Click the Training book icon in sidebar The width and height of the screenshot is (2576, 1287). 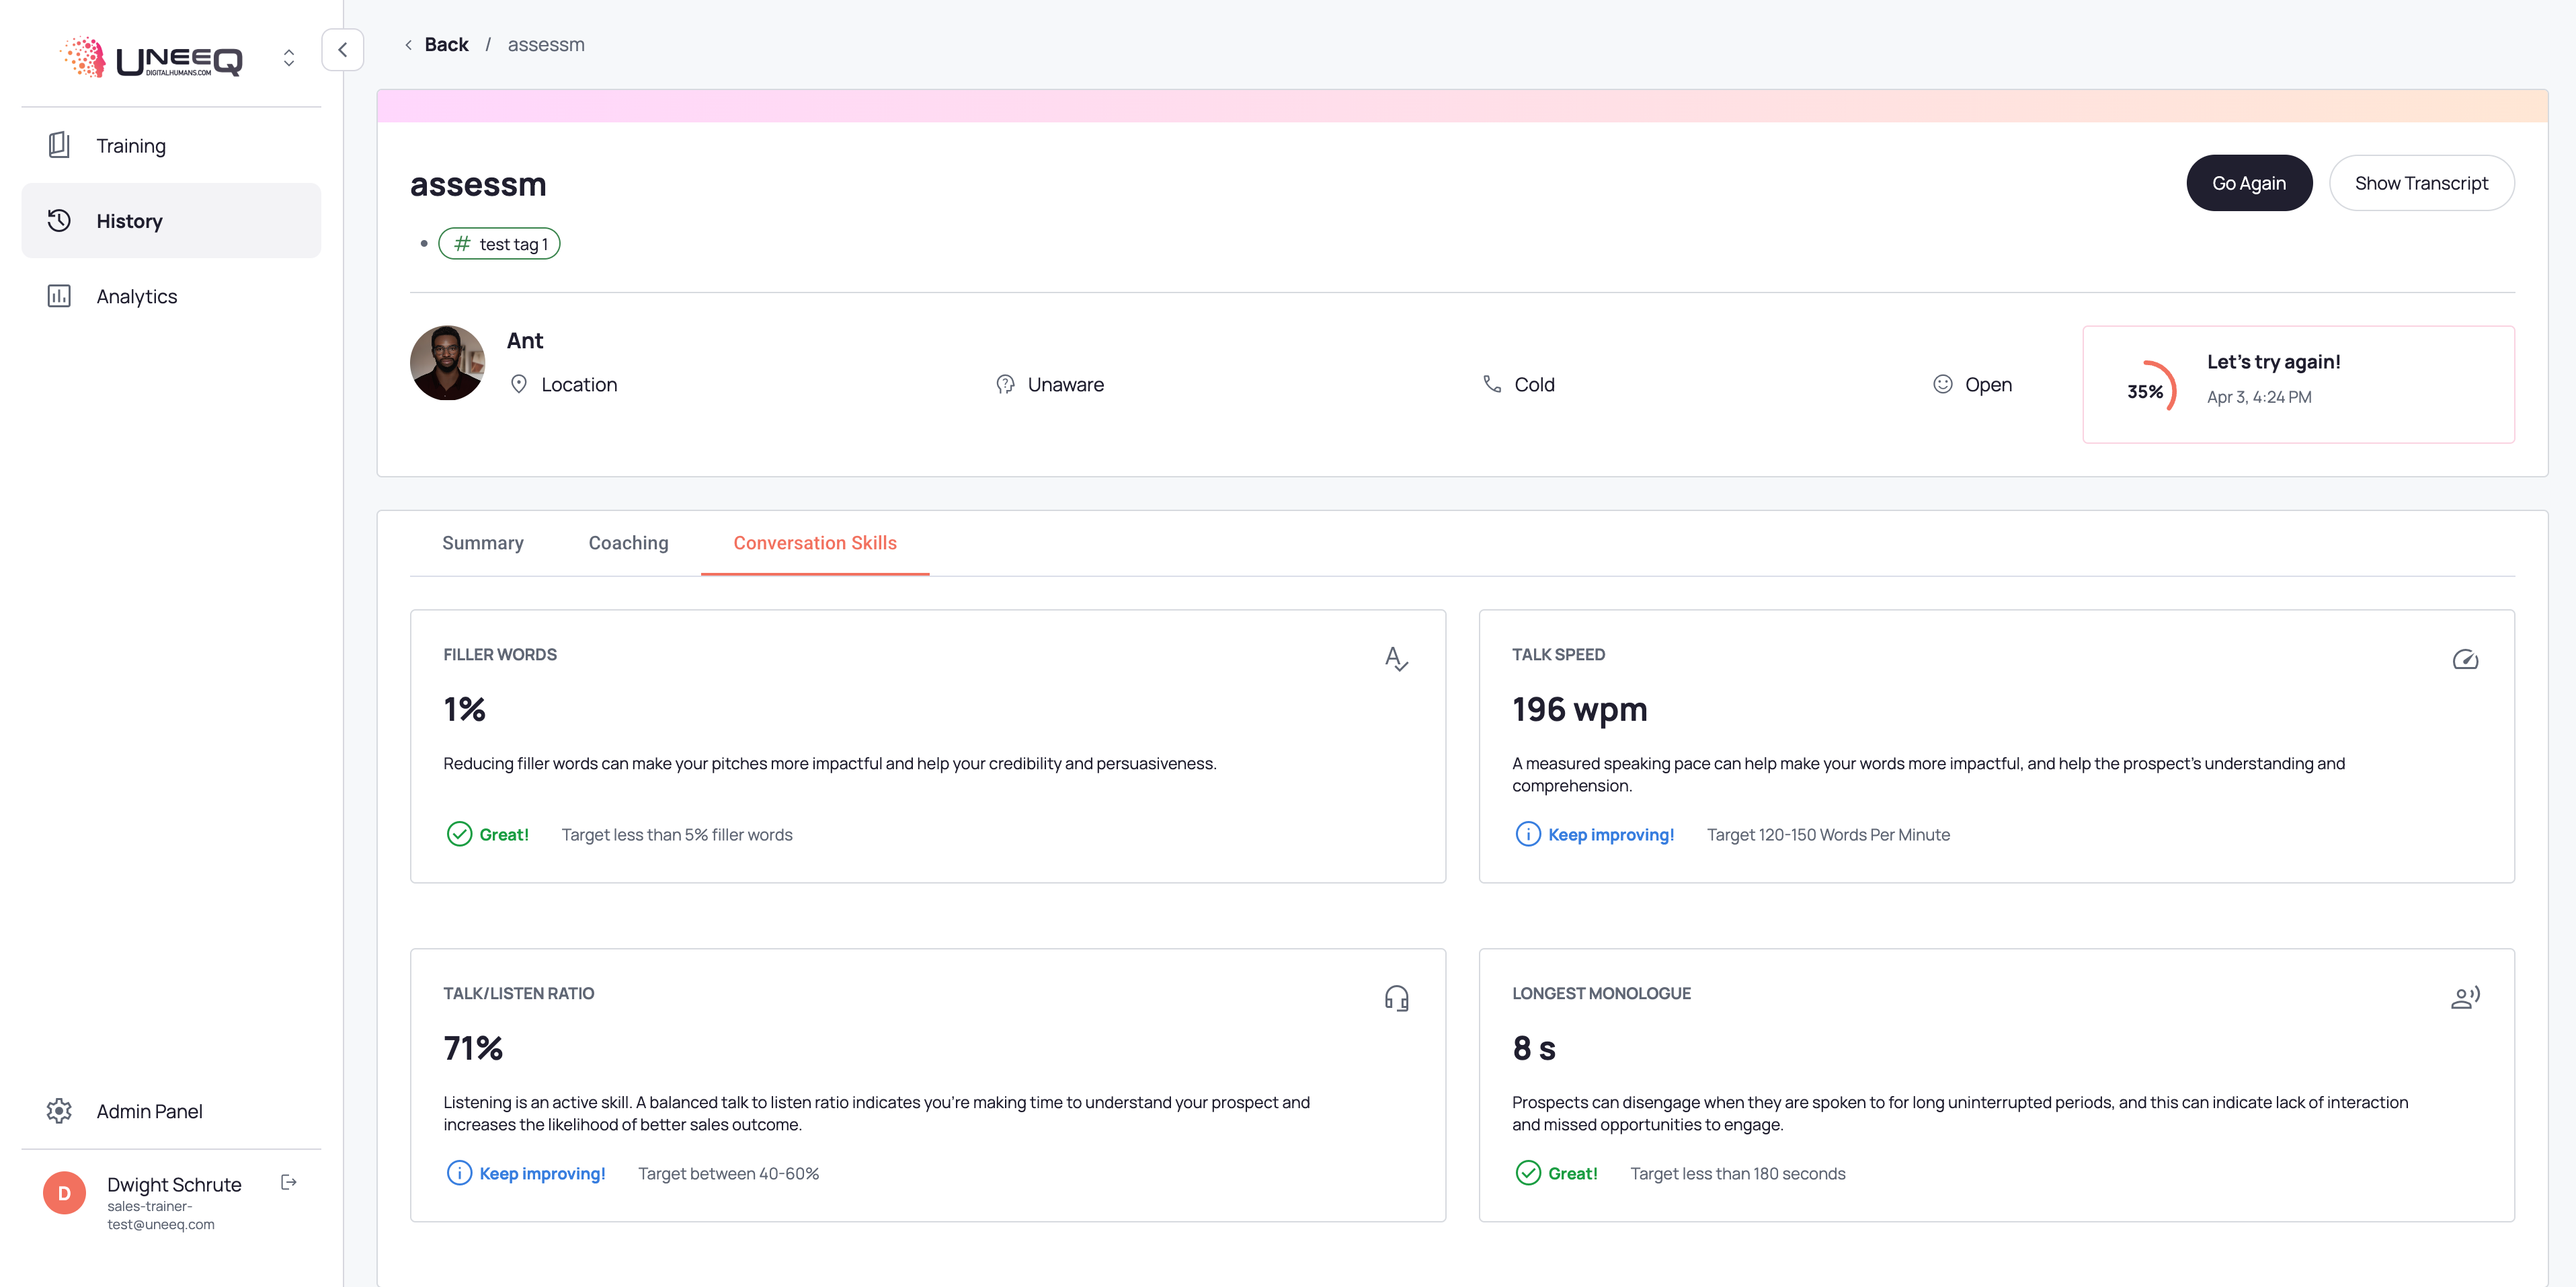(59, 145)
